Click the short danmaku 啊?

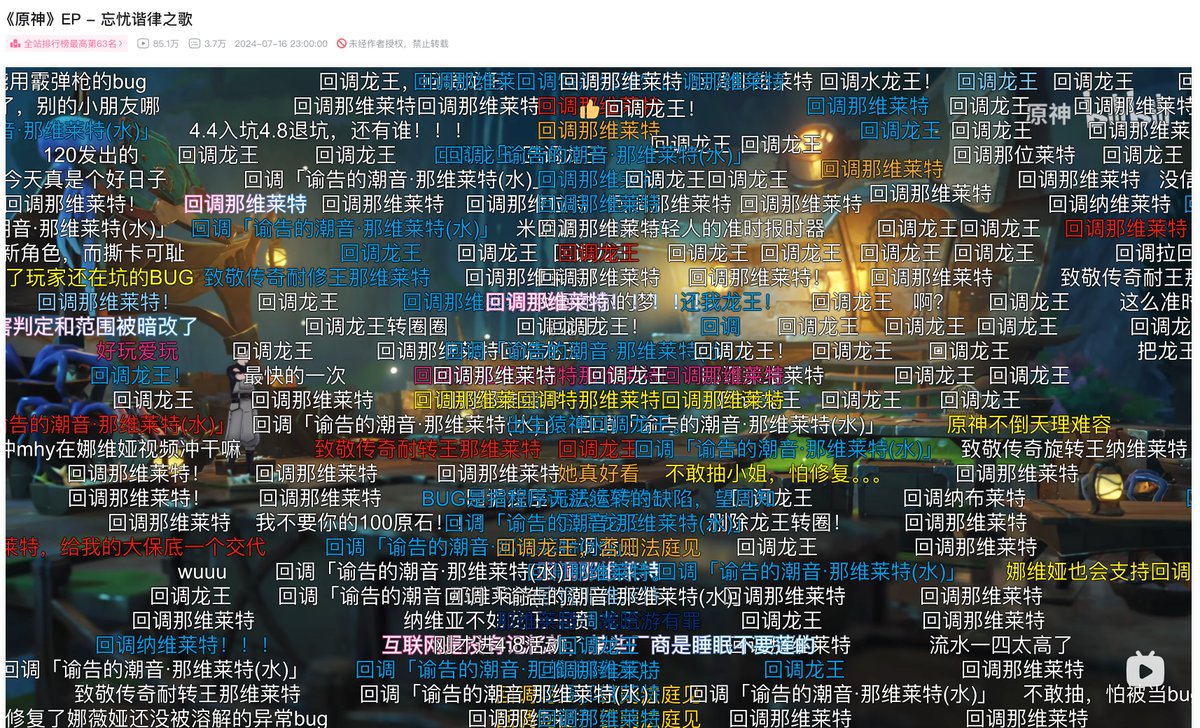929,301
